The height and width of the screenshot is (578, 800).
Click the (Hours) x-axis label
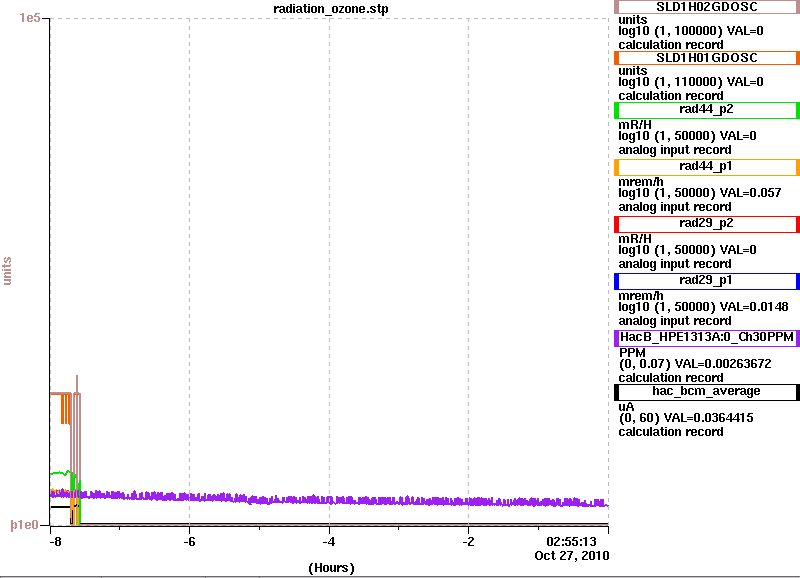[331, 568]
